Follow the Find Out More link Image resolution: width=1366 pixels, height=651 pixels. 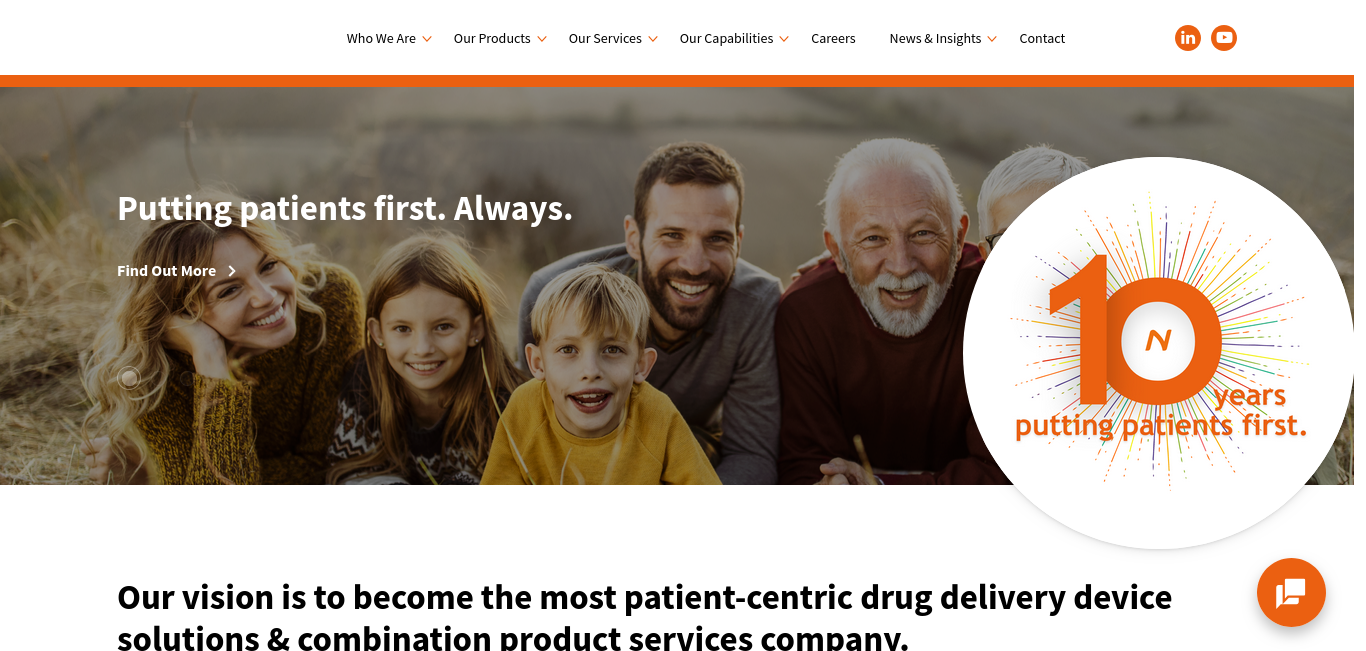point(166,271)
